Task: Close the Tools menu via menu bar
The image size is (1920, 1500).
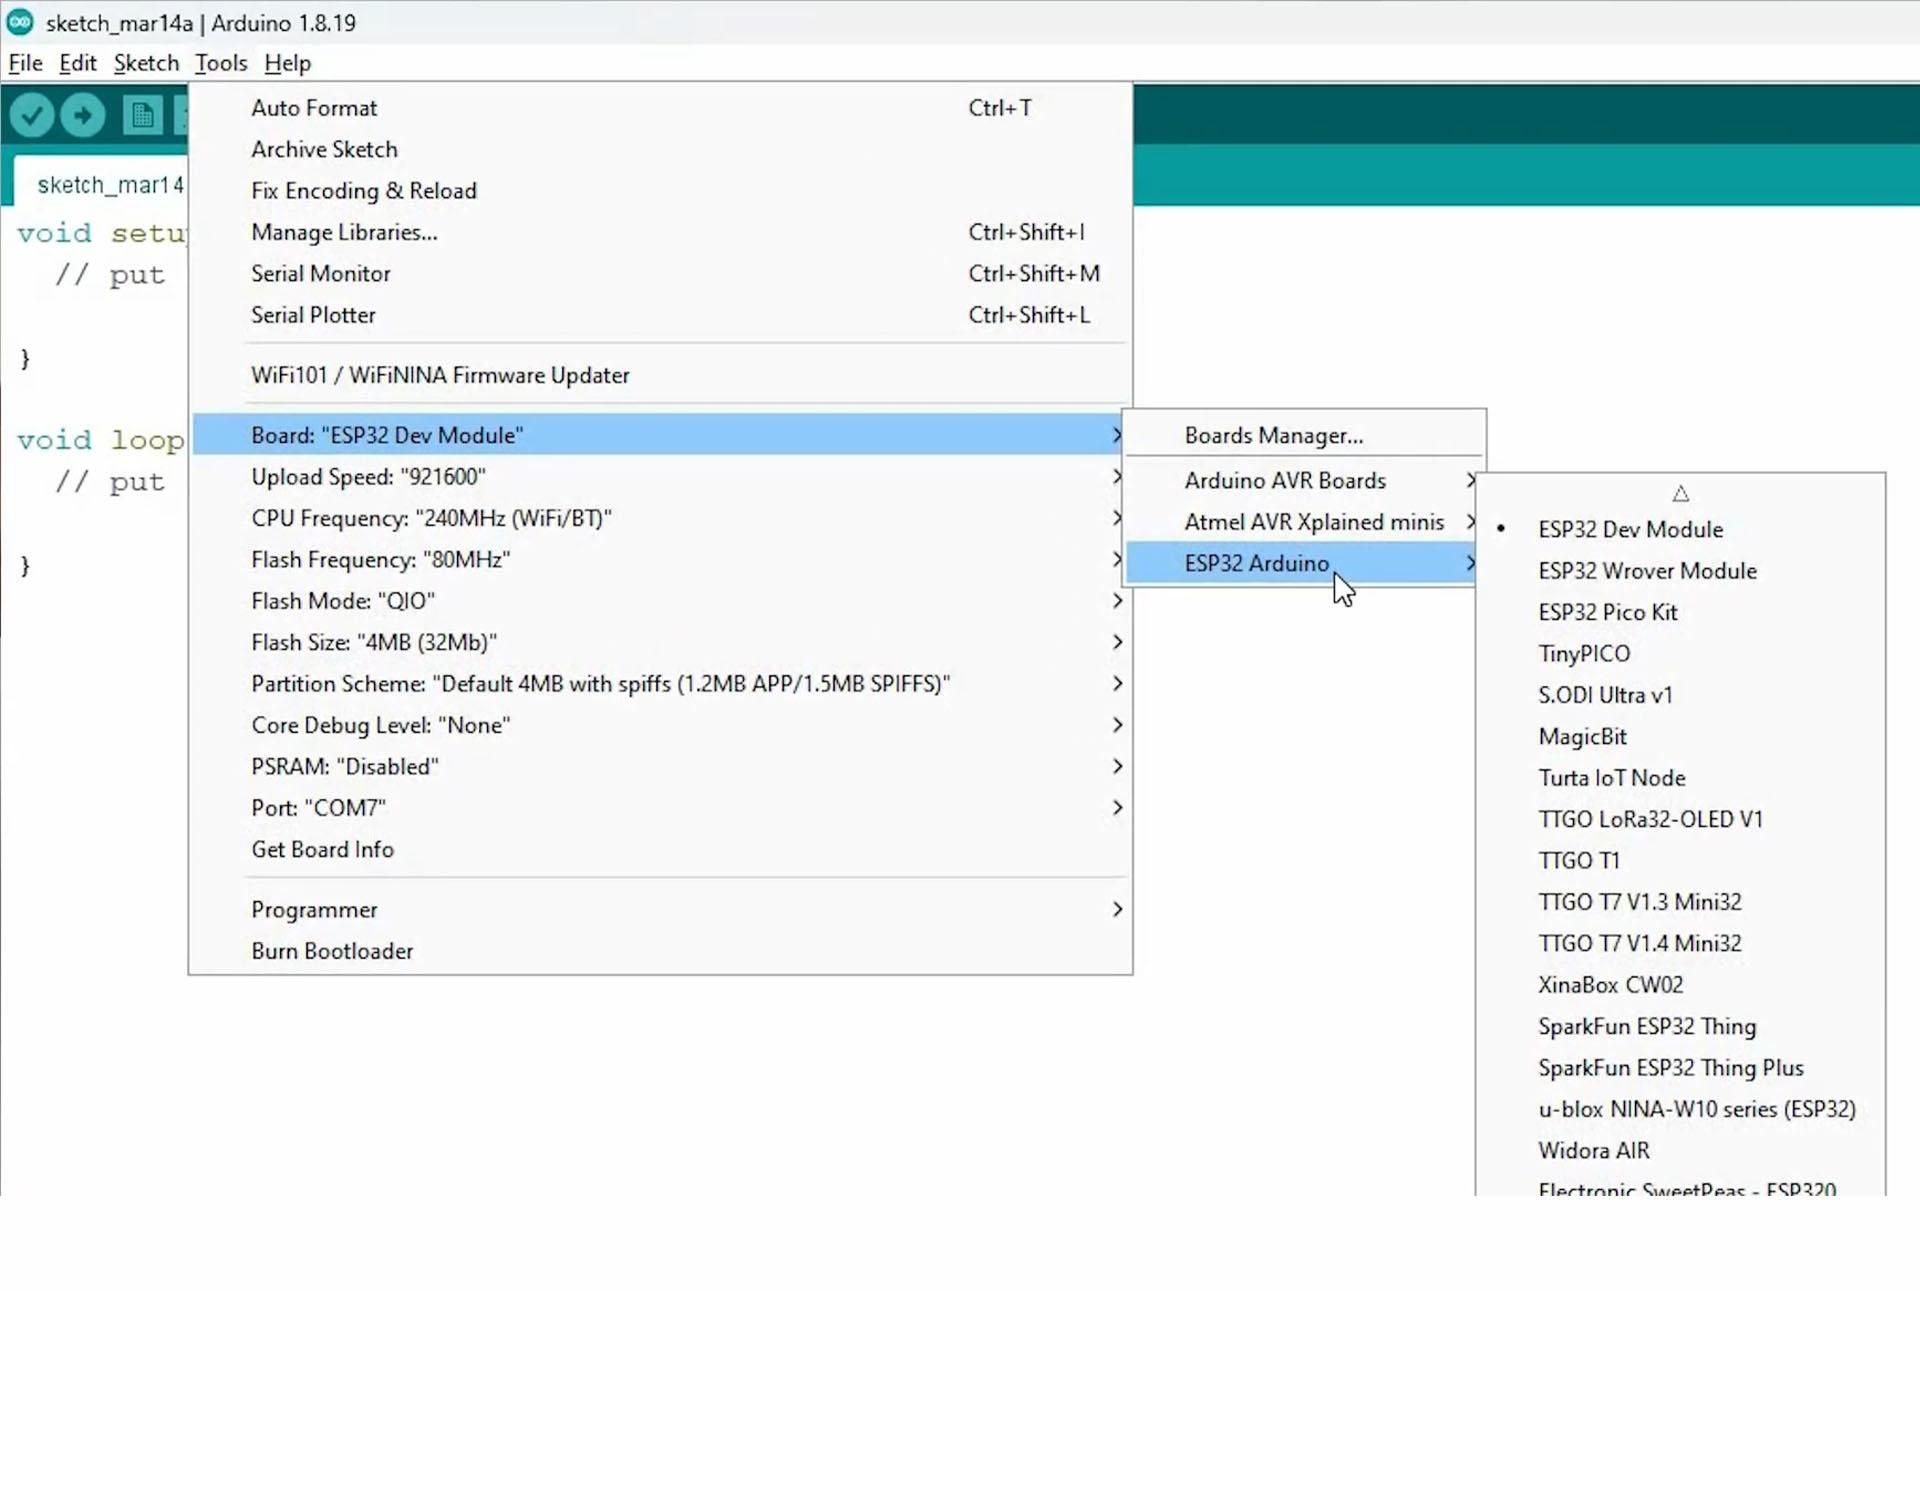Action: tap(221, 63)
